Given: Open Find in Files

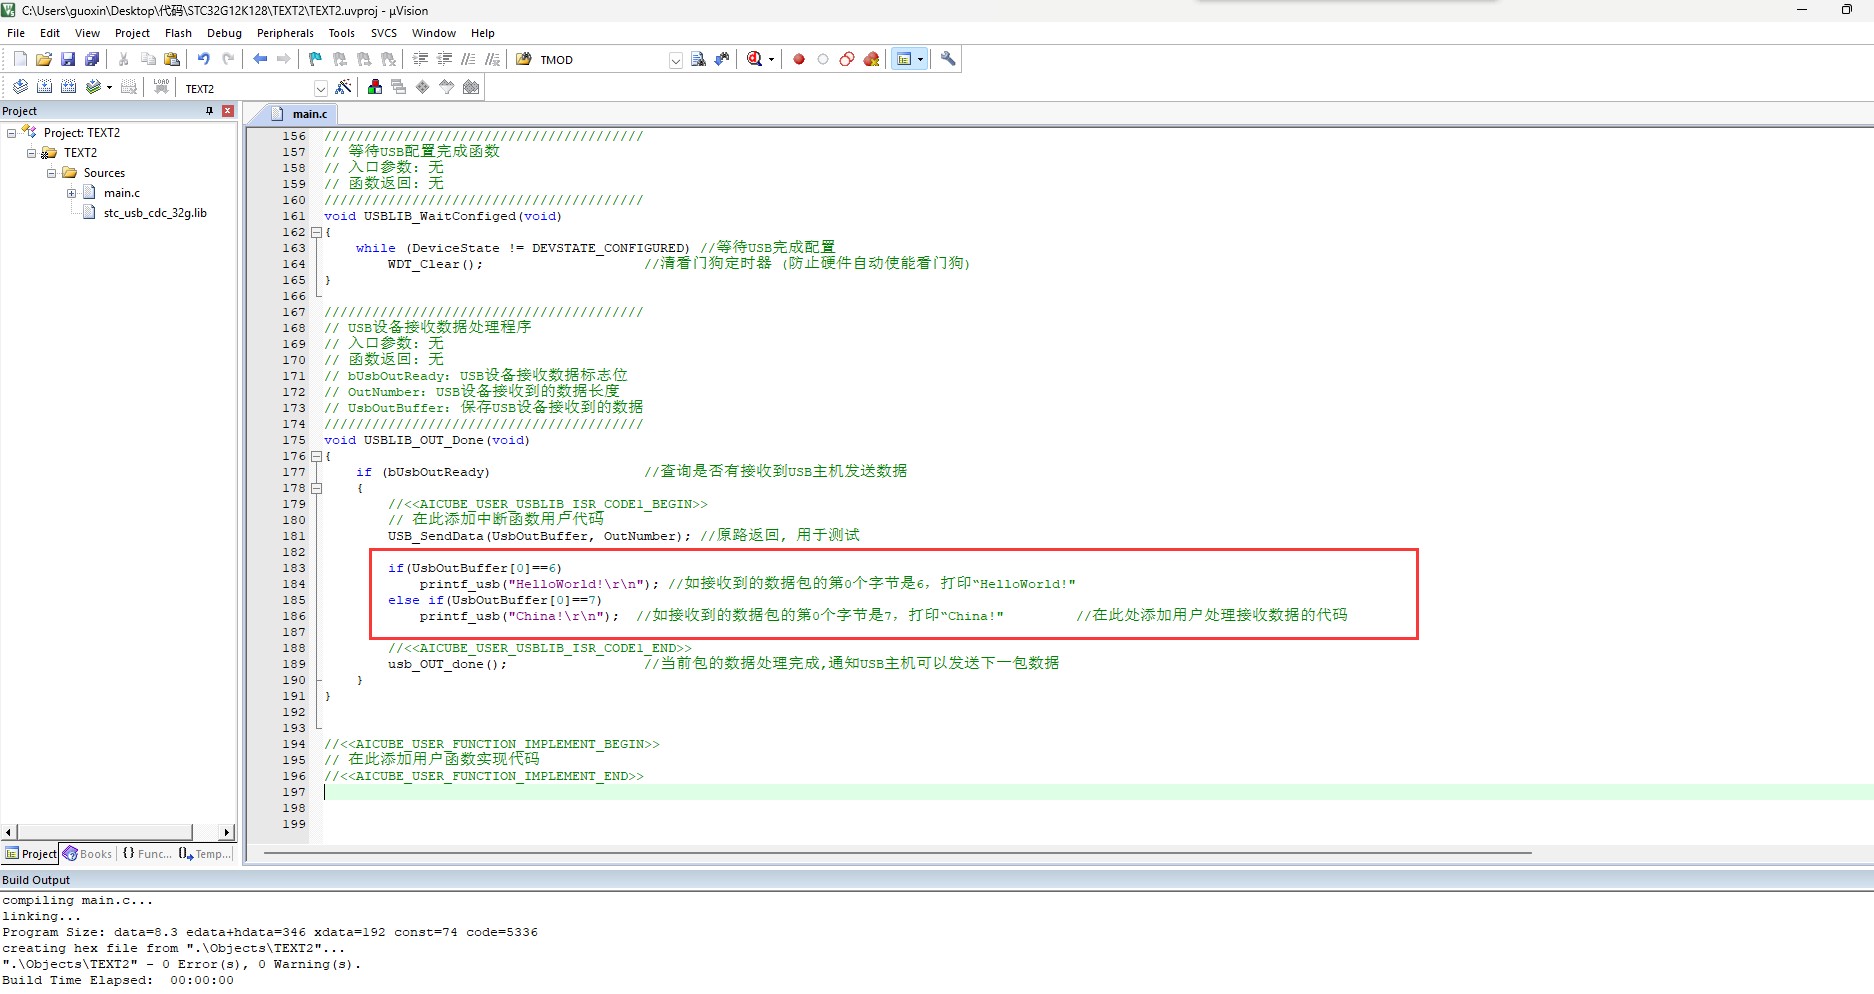Looking at the screenshot, I should [x=523, y=60].
